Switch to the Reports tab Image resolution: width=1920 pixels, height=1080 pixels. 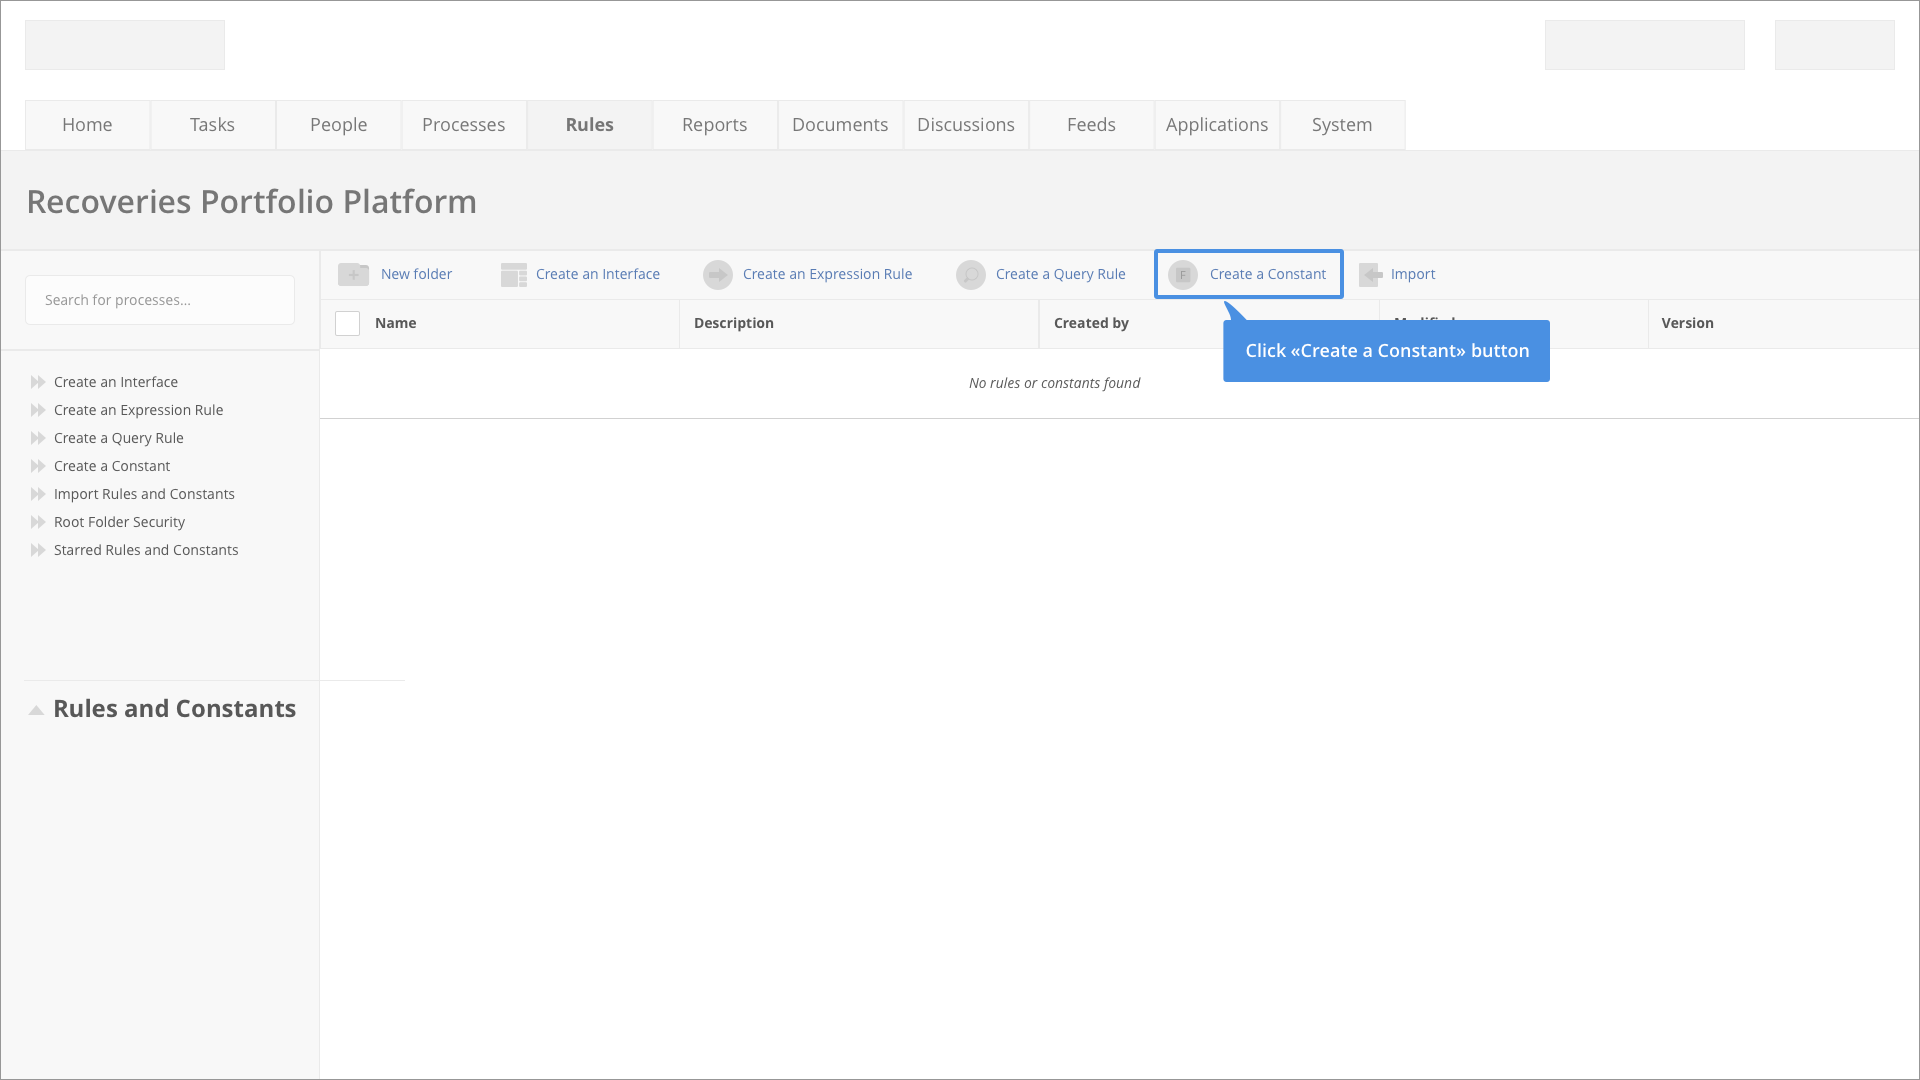(x=714, y=125)
